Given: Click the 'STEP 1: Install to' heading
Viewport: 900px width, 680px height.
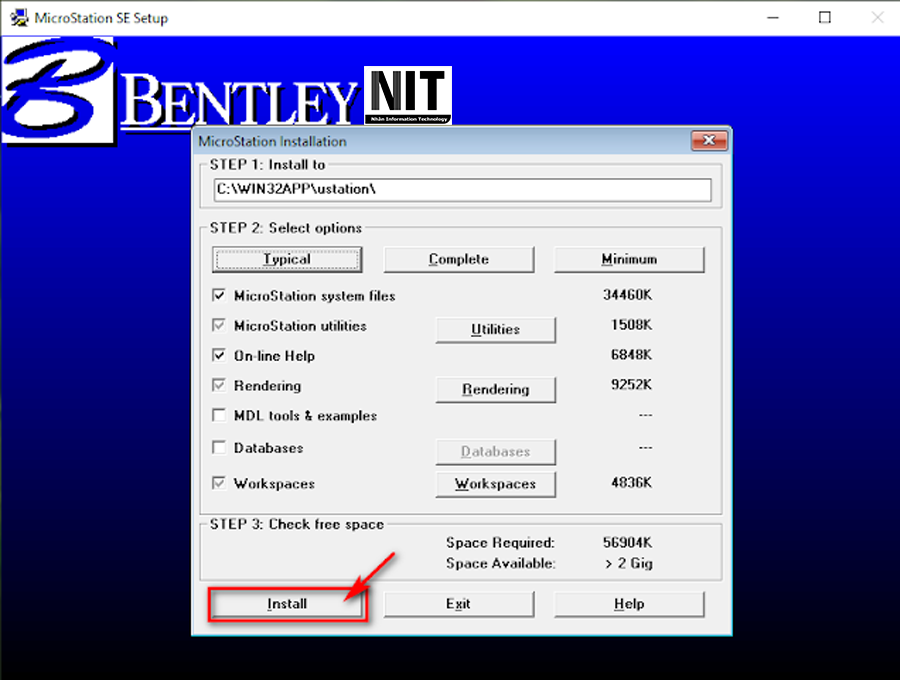Looking at the screenshot, I should (267, 165).
